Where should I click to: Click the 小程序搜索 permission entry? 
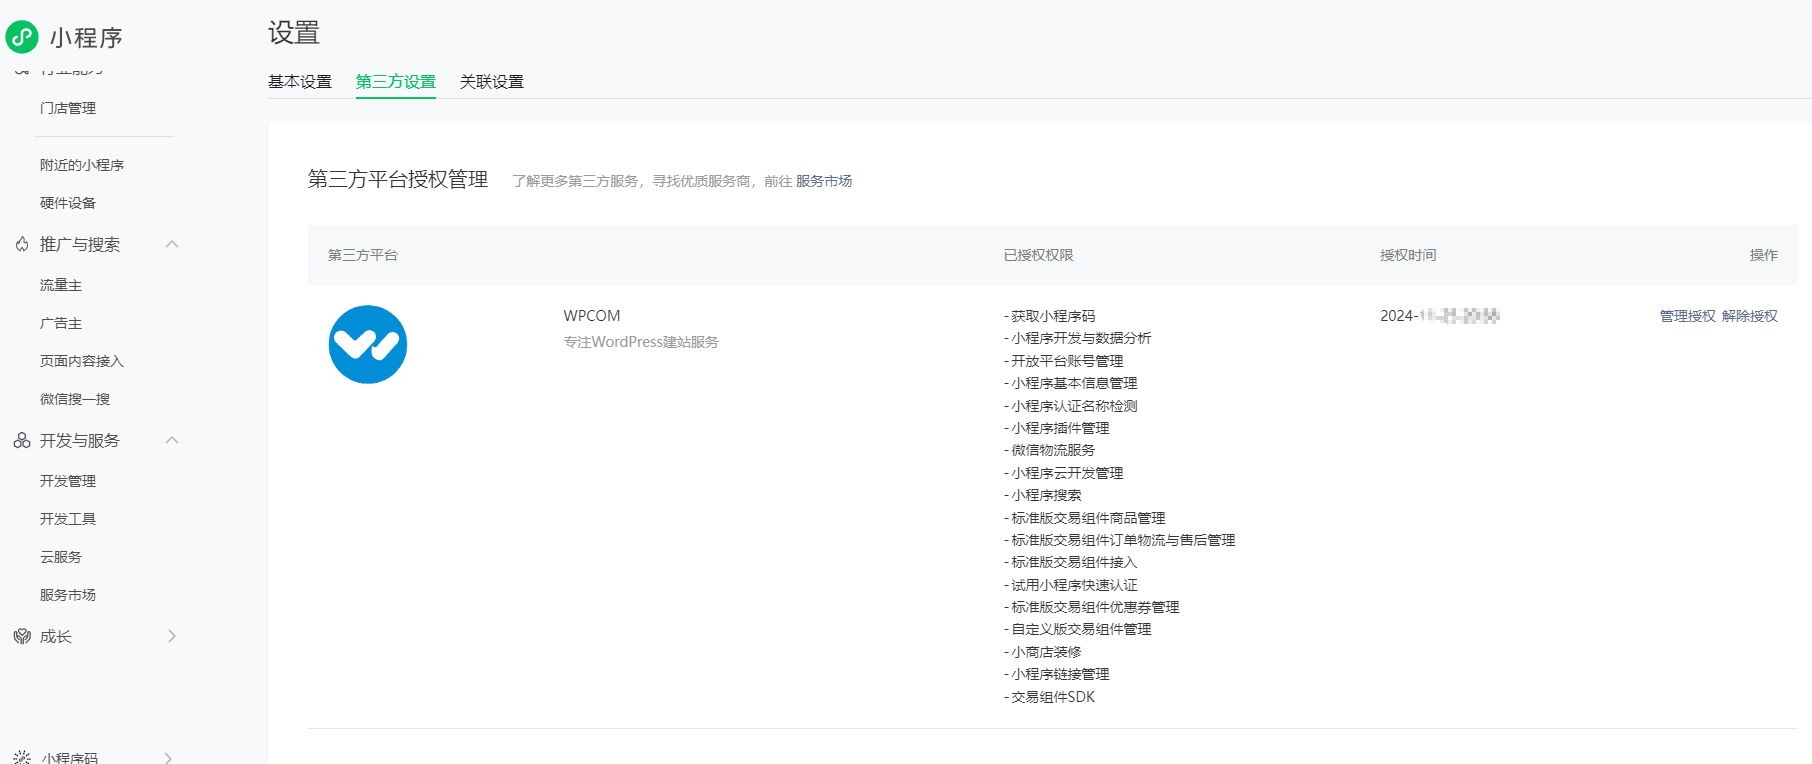pos(1043,495)
